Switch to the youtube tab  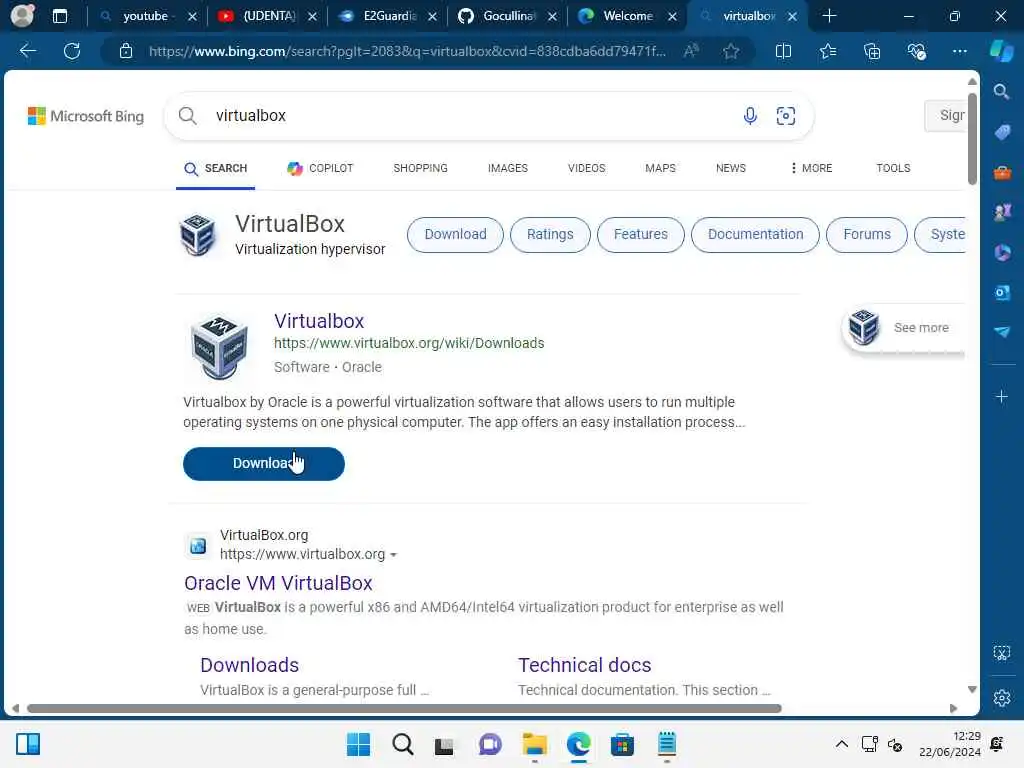145,16
